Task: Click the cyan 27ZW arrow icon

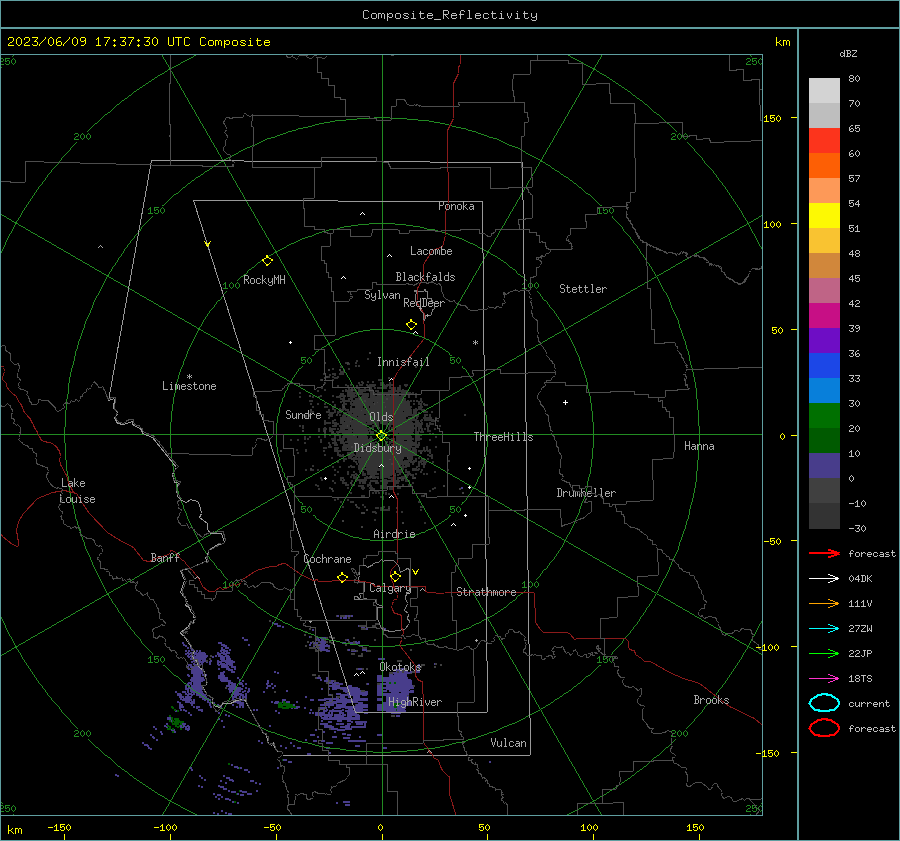Action: (824, 629)
